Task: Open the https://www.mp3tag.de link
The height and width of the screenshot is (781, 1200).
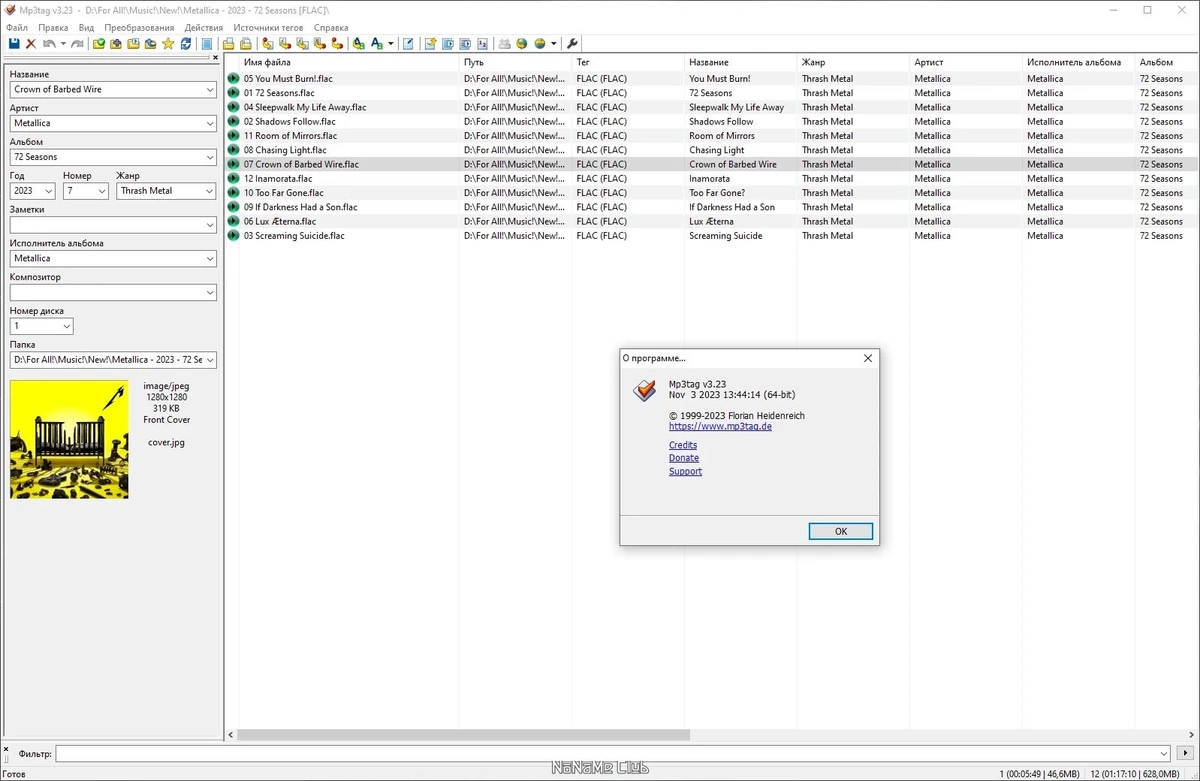Action: click(x=720, y=426)
